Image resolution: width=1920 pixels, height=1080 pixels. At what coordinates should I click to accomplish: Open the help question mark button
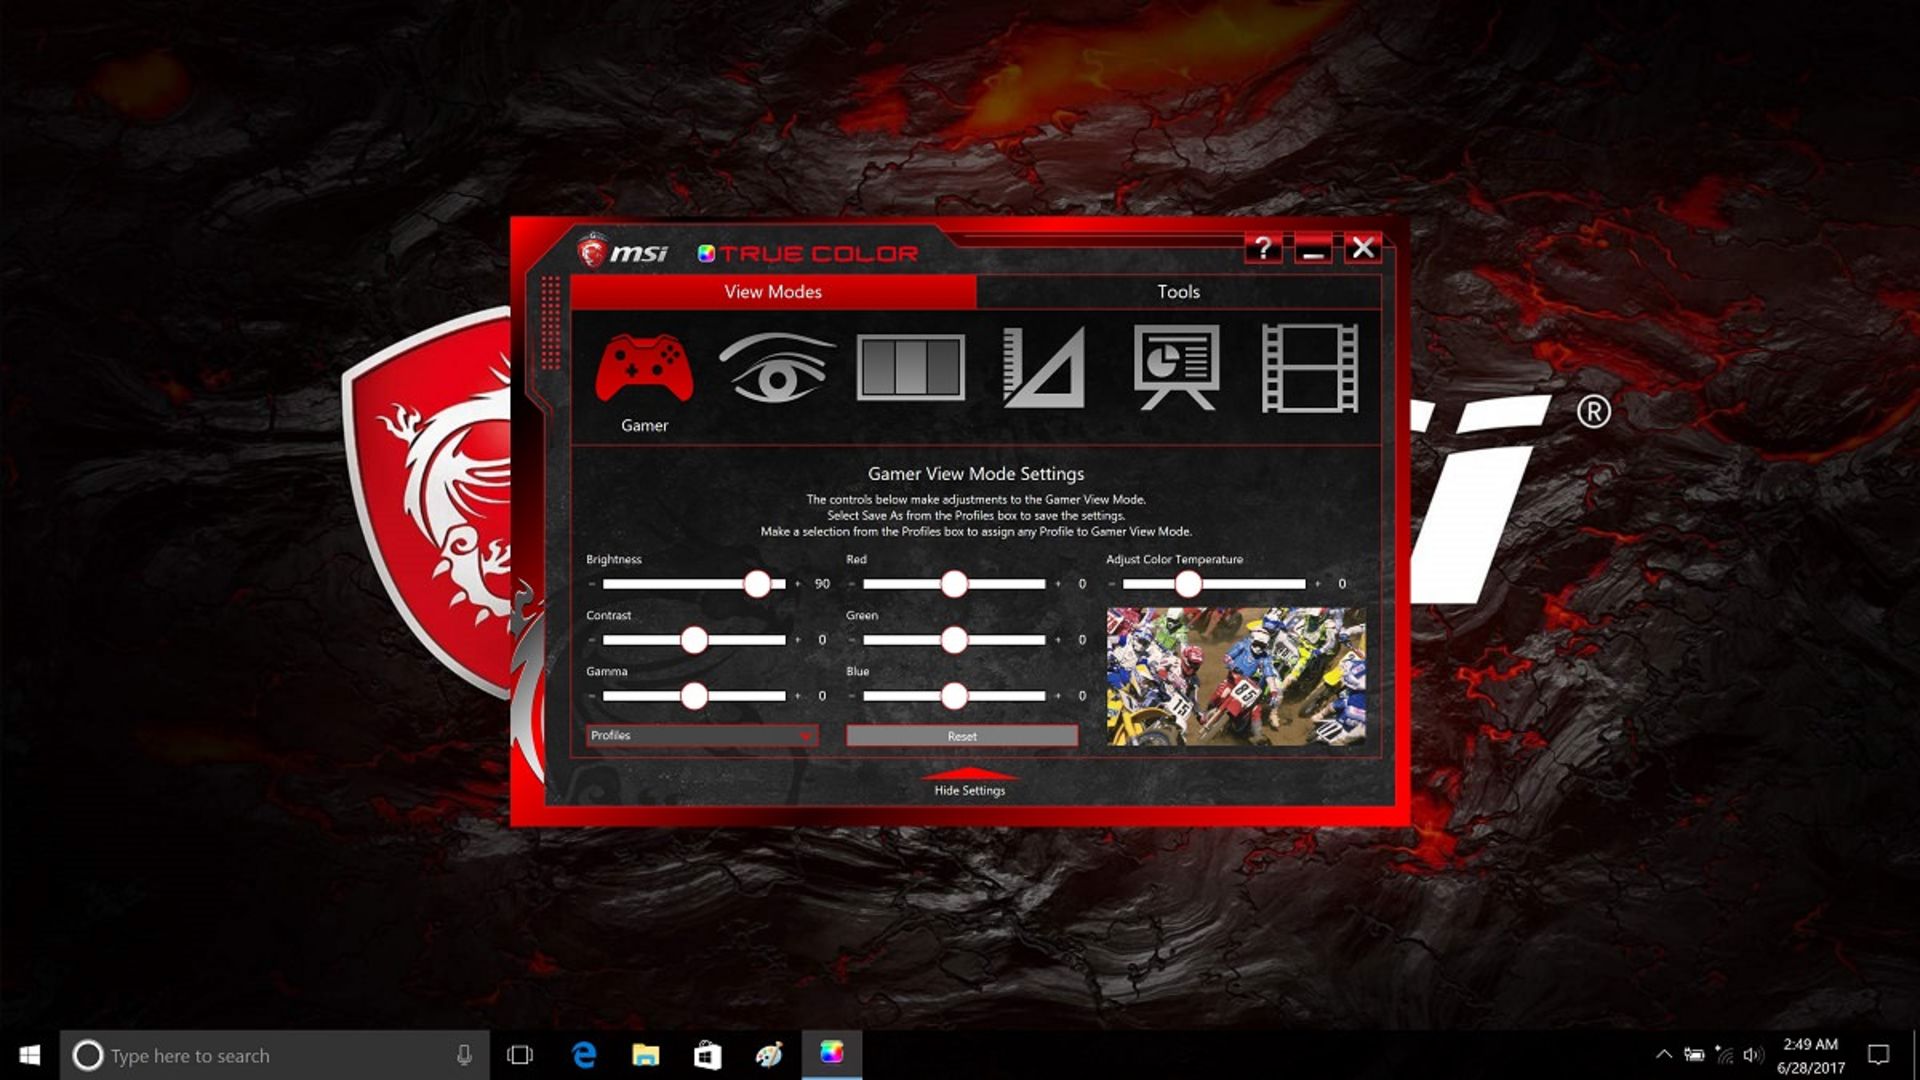[1263, 248]
